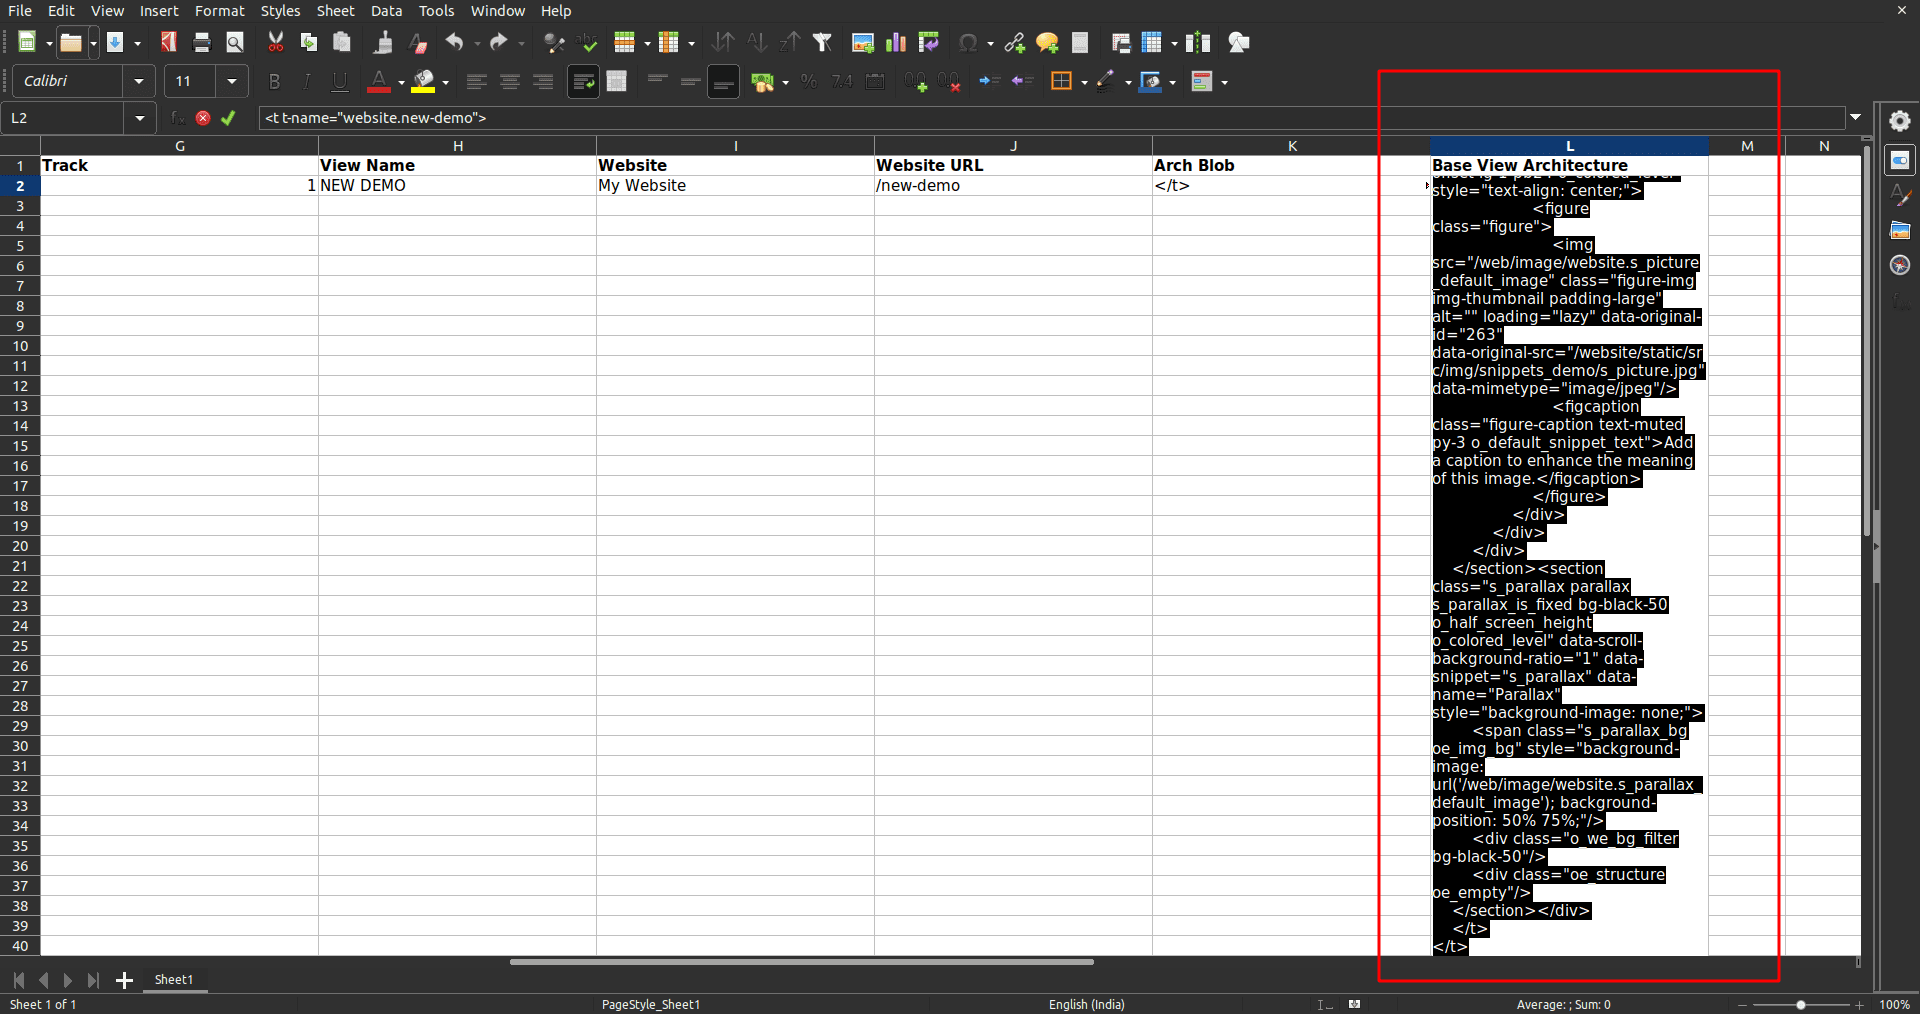Toggle Wrap Text button
Screen dimensions: 1920x1014
583,81
